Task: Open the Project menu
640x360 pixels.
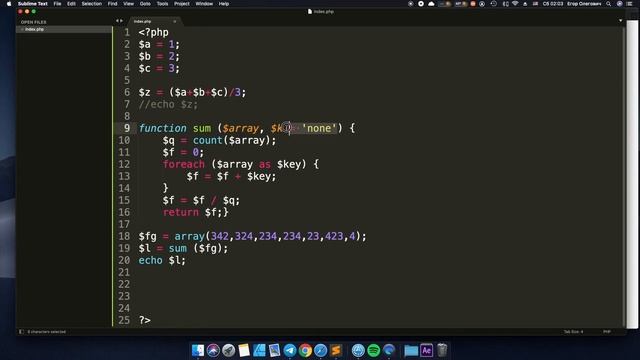Action: 182,4
